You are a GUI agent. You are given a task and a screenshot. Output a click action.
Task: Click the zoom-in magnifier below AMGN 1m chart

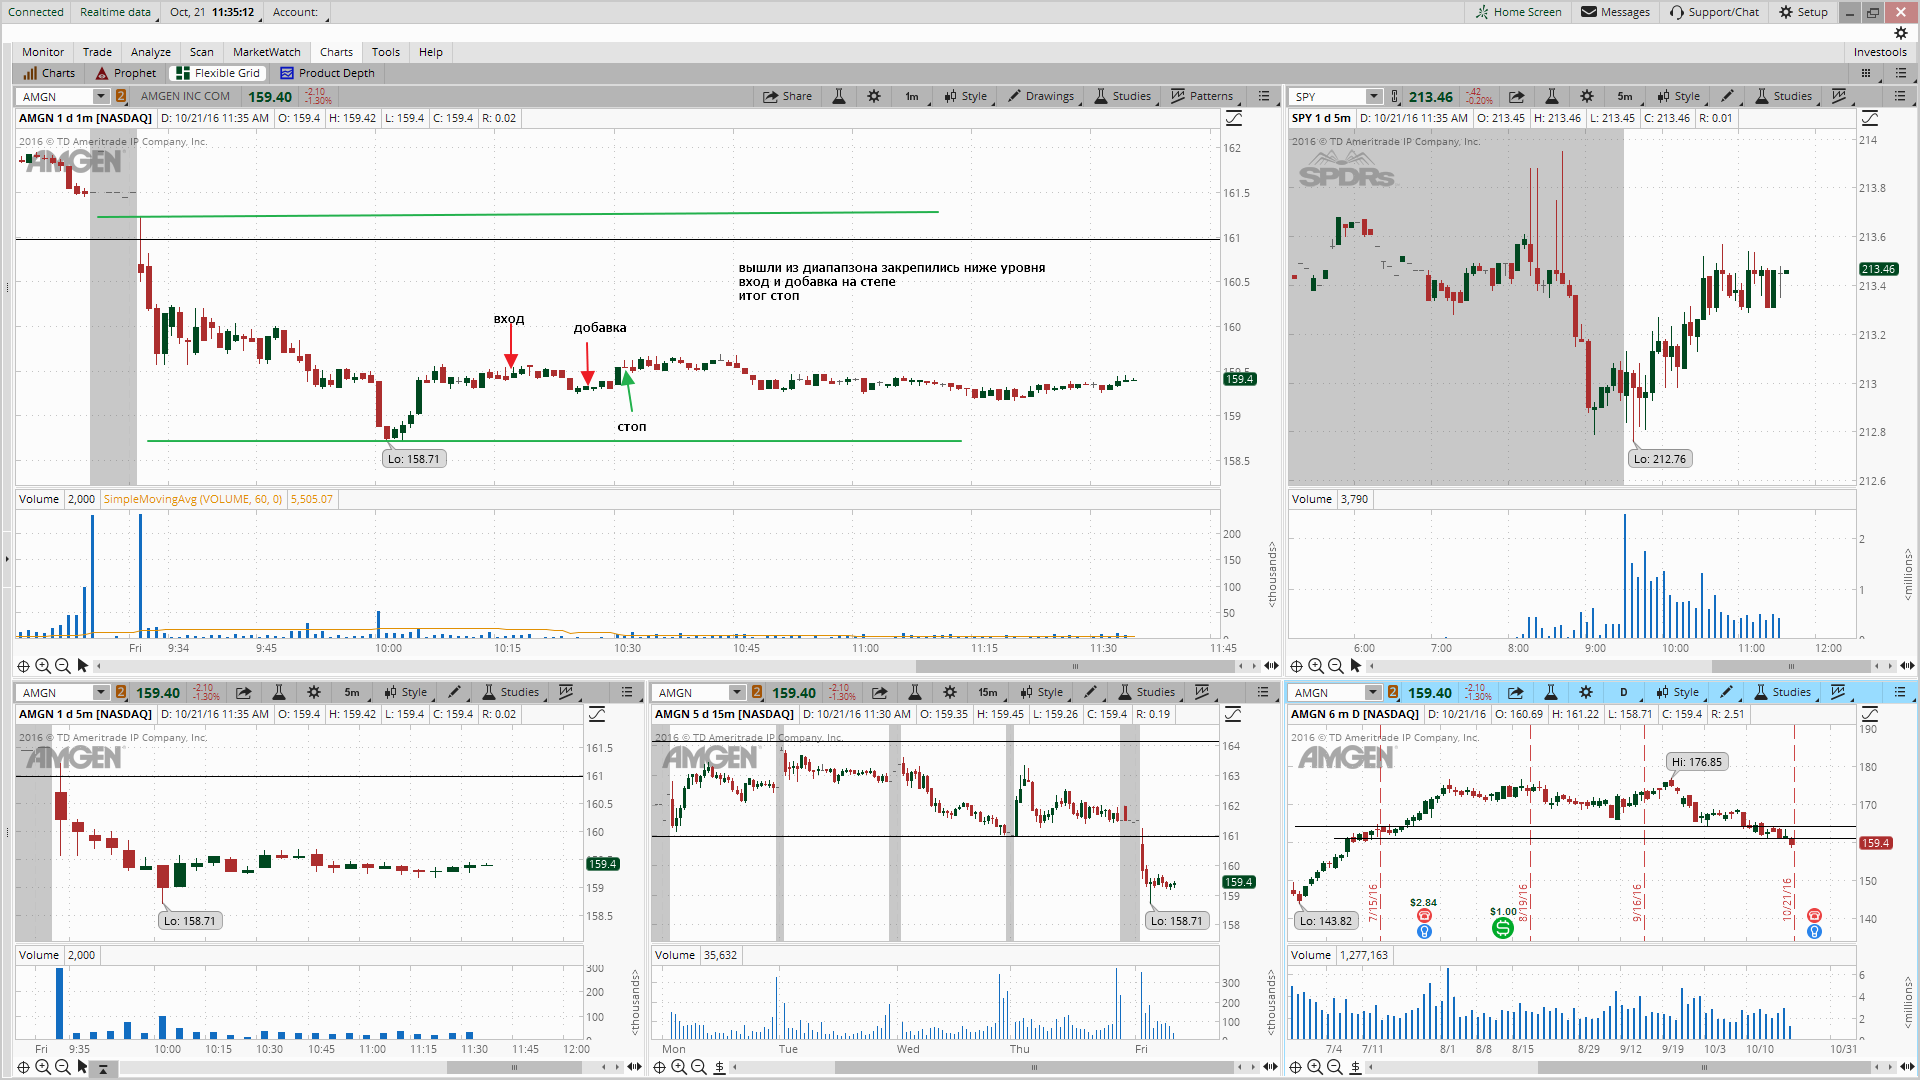tap(43, 666)
